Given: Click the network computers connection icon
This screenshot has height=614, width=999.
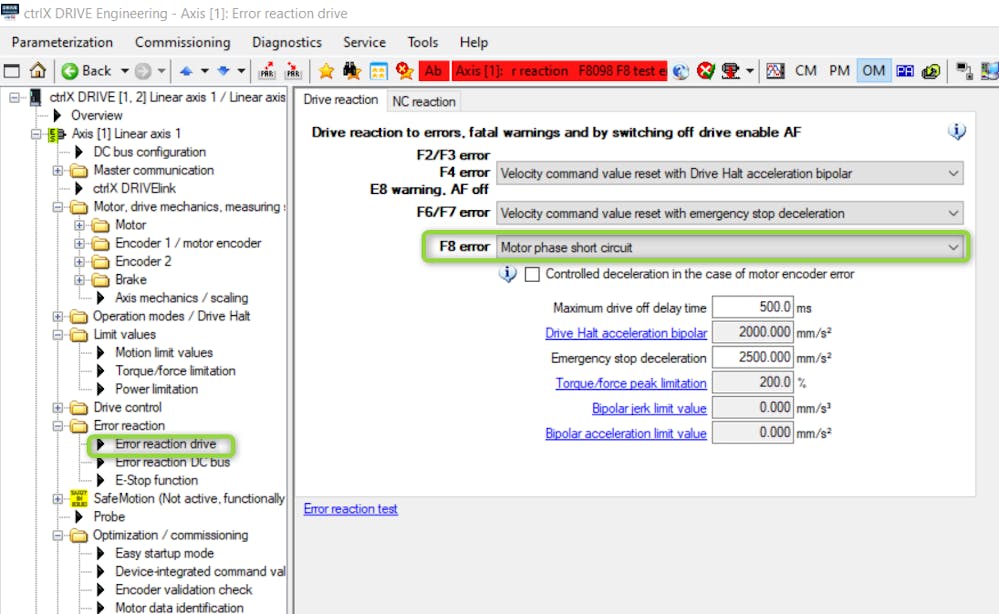Looking at the screenshot, I should (x=965, y=71).
